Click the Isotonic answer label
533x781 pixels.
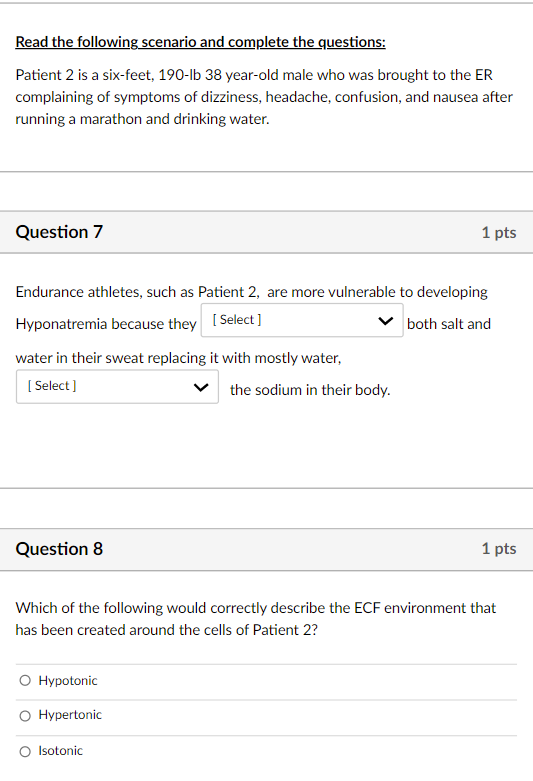click(x=61, y=751)
